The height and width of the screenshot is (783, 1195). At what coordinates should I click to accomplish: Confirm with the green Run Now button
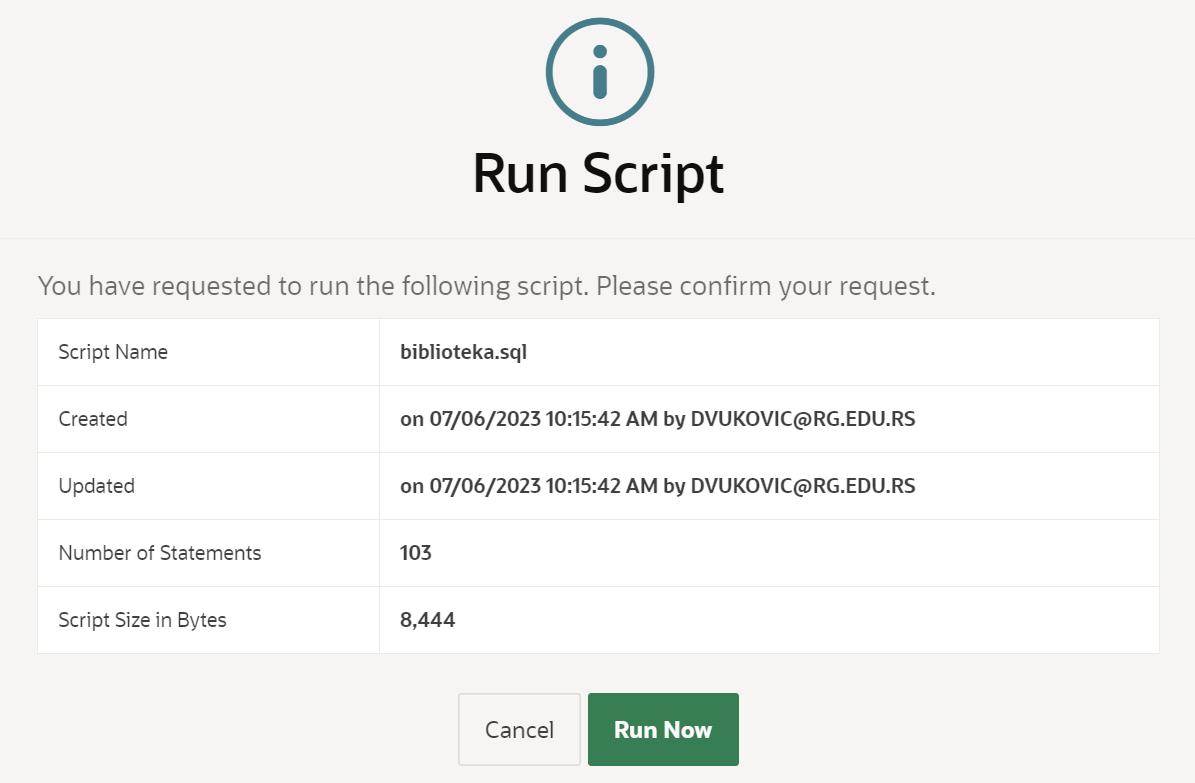[x=663, y=730]
